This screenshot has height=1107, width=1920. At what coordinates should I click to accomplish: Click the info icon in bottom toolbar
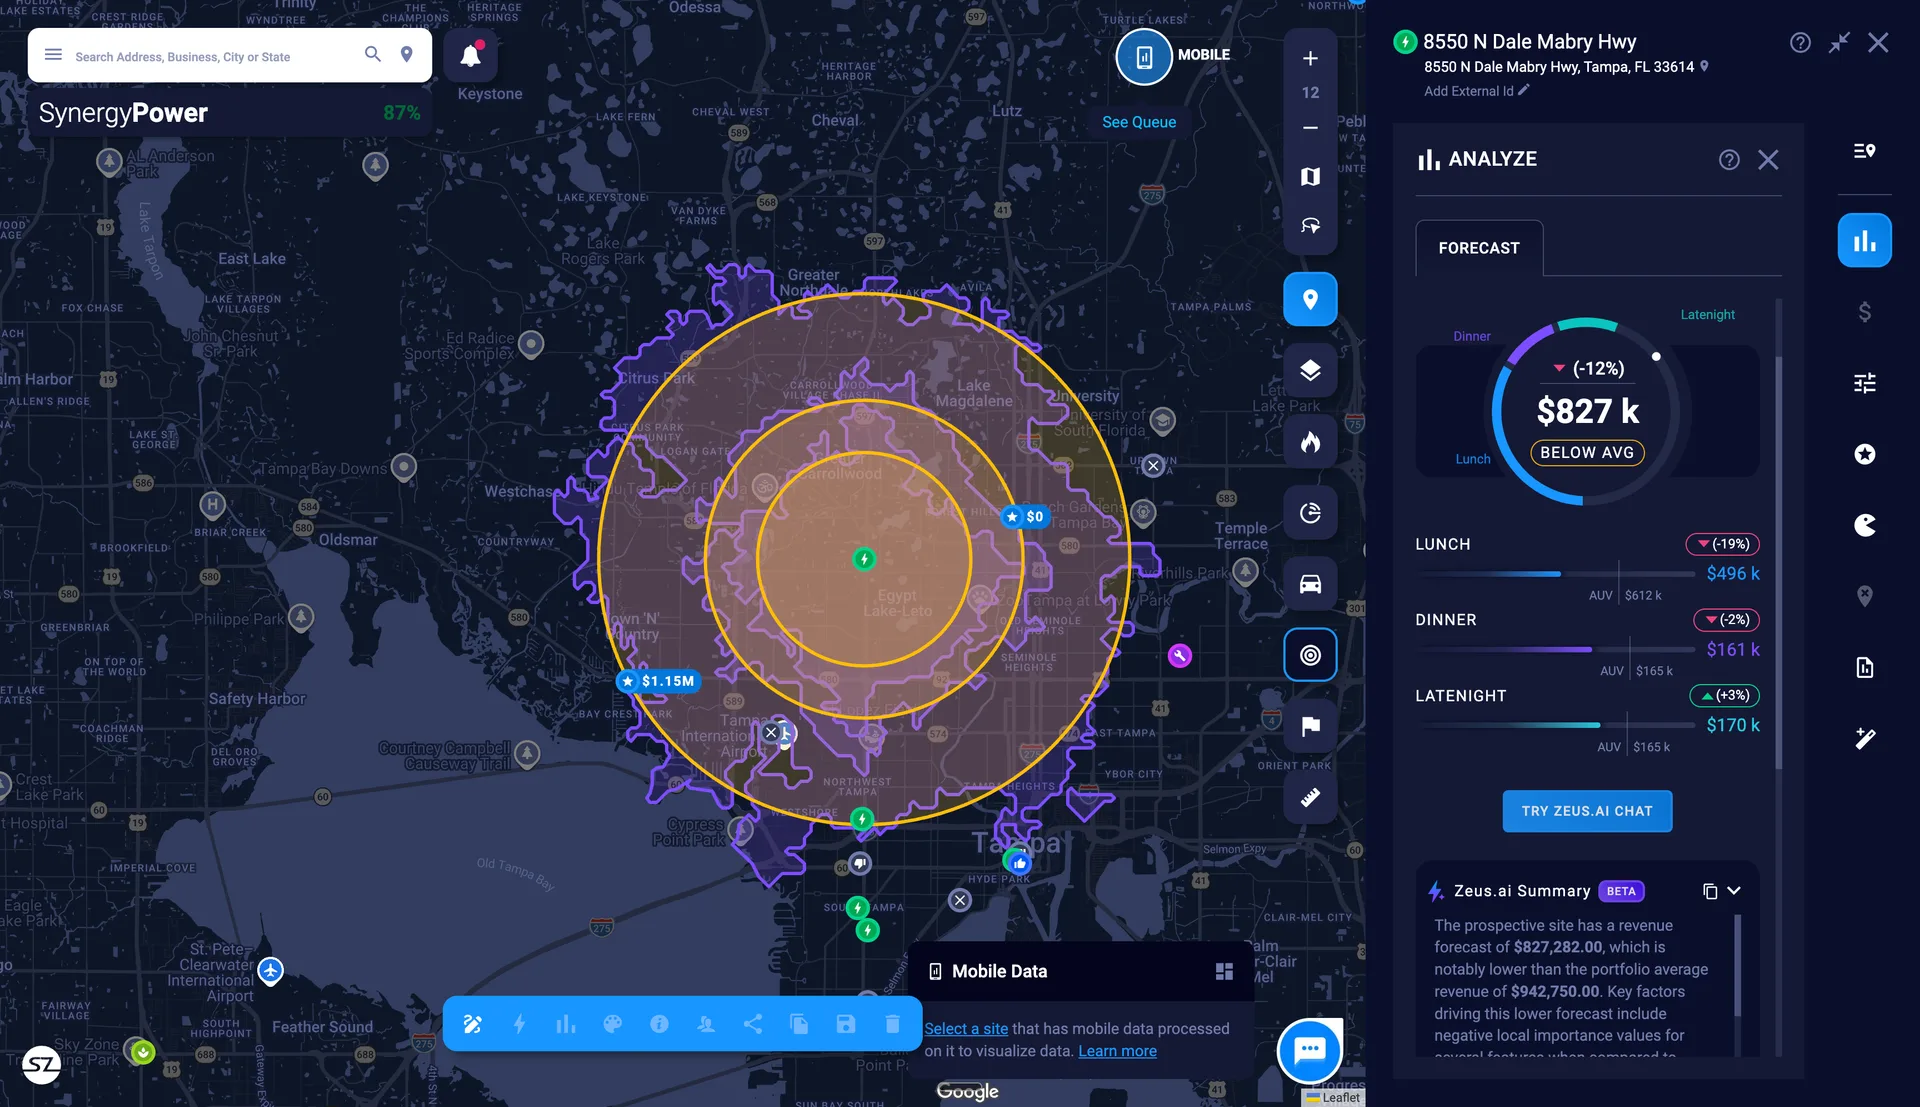coord(659,1024)
